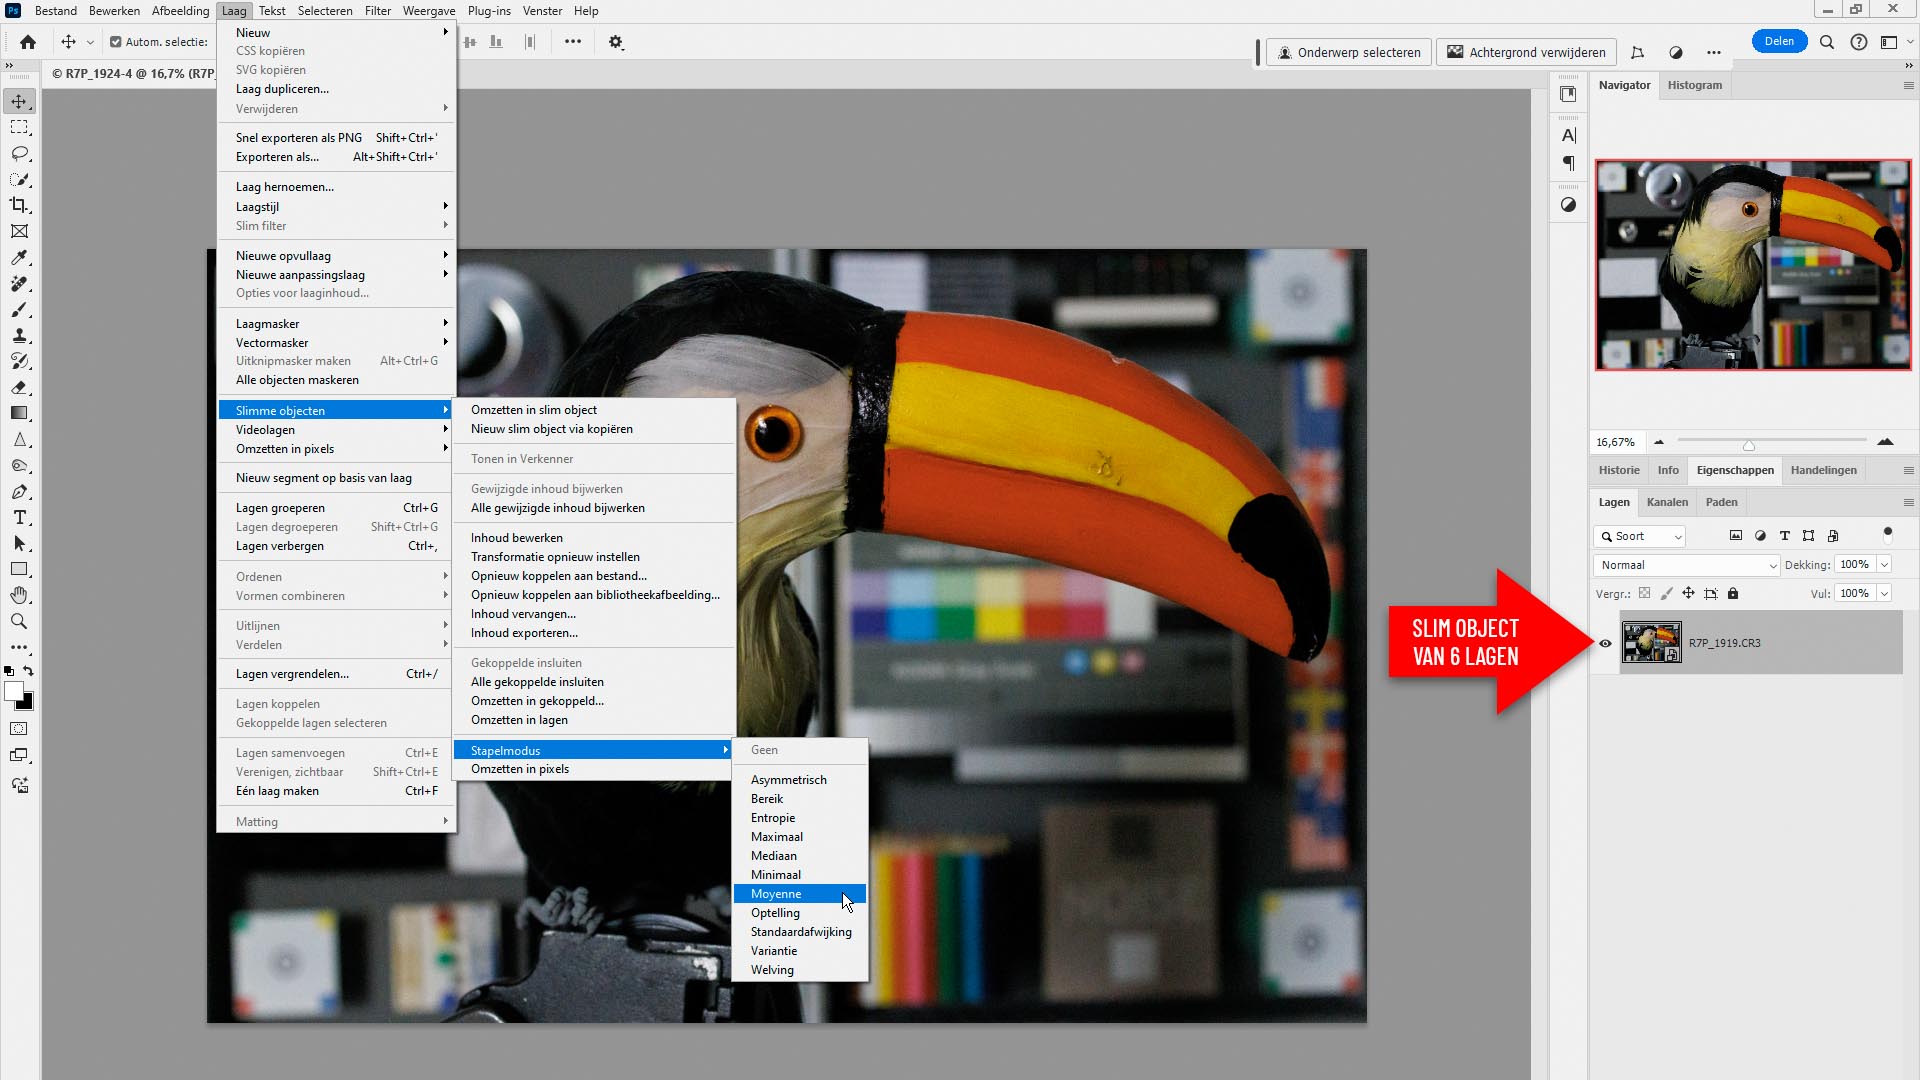Select the Crop tool
Screen dimensions: 1920x1080
click(19, 205)
